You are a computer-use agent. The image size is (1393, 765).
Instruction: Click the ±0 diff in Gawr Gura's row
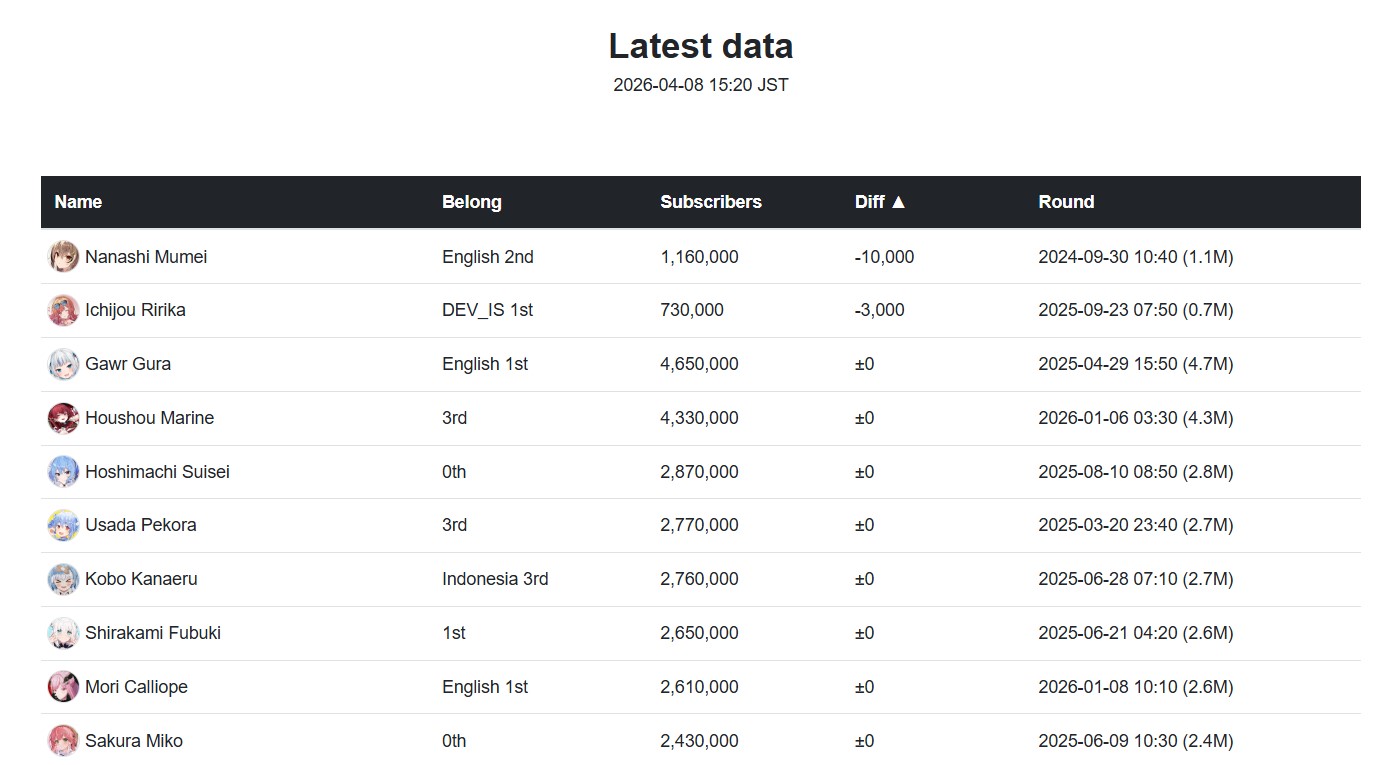(x=865, y=364)
